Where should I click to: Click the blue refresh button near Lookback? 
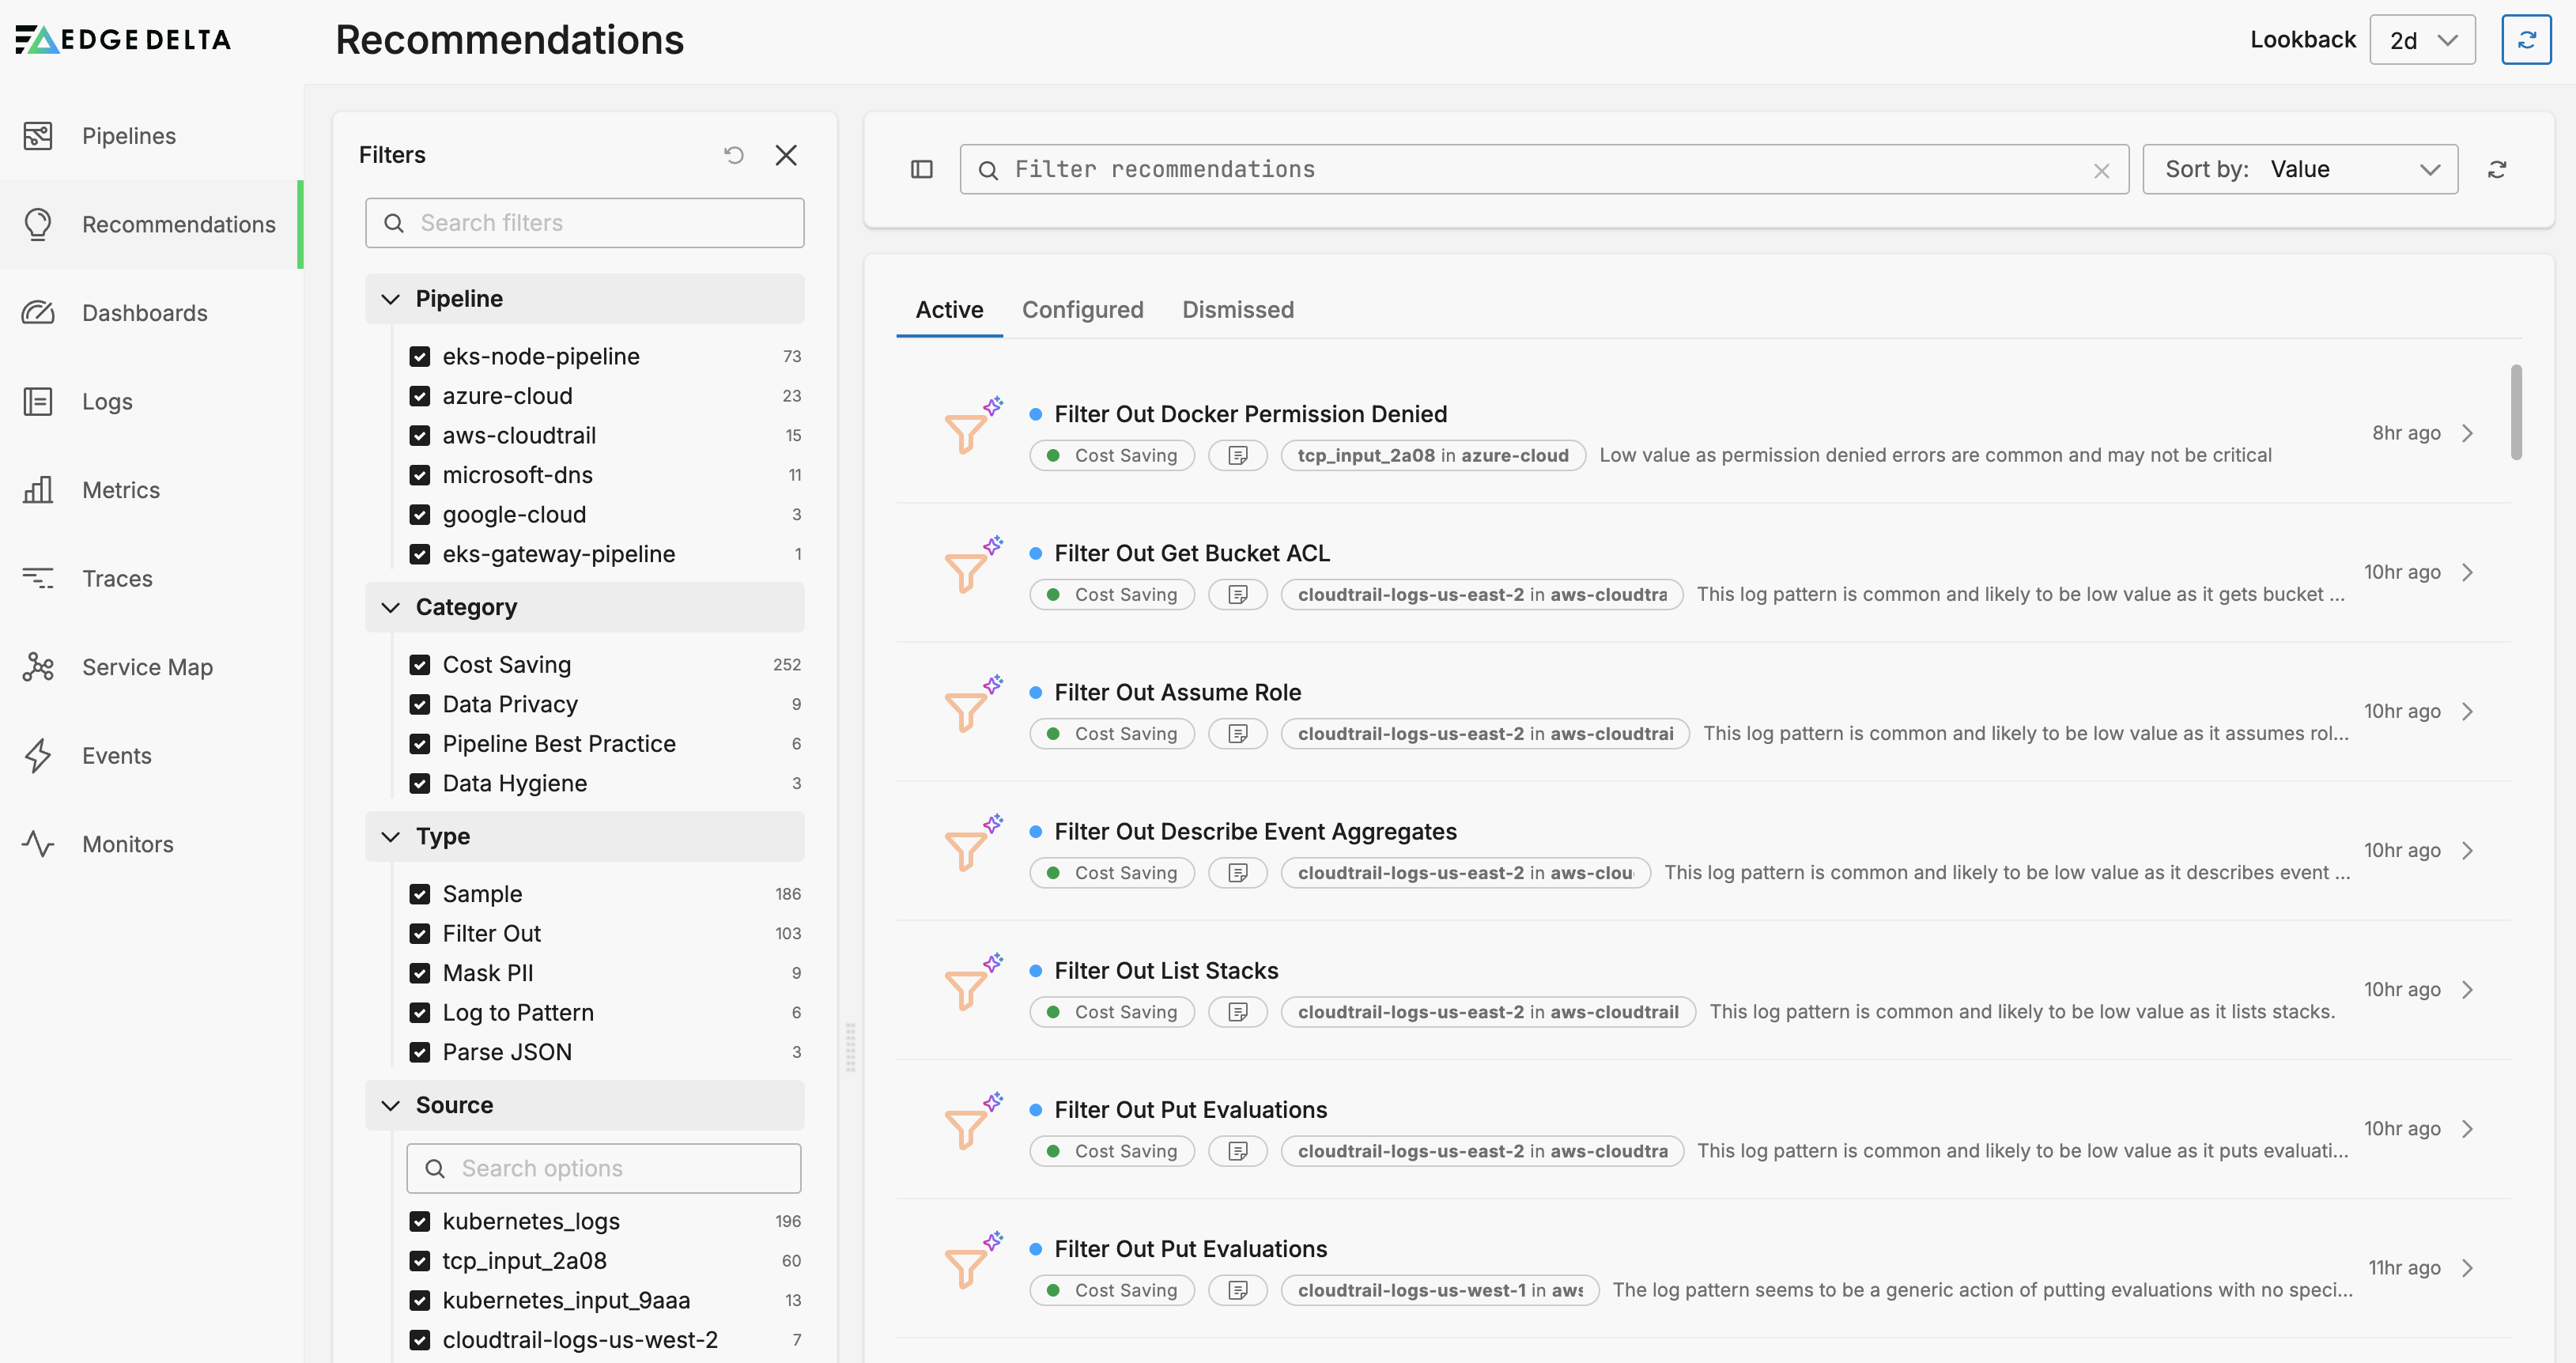(2526, 40)
